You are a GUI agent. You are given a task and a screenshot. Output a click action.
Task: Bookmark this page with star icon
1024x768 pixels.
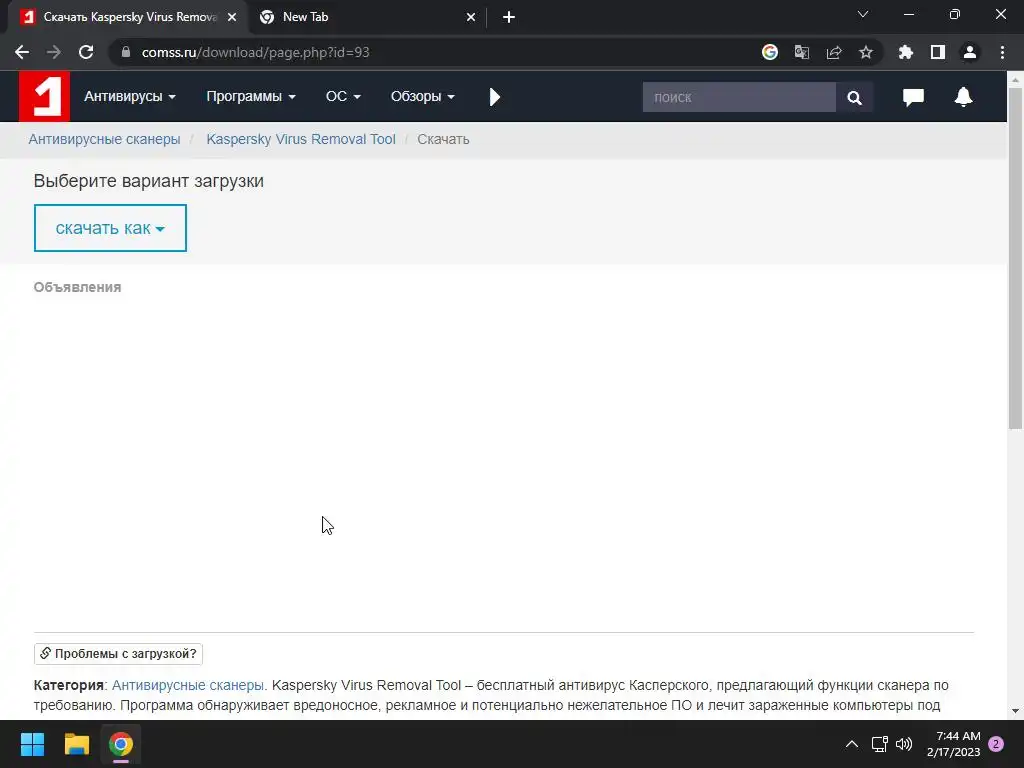click(866, 52)
